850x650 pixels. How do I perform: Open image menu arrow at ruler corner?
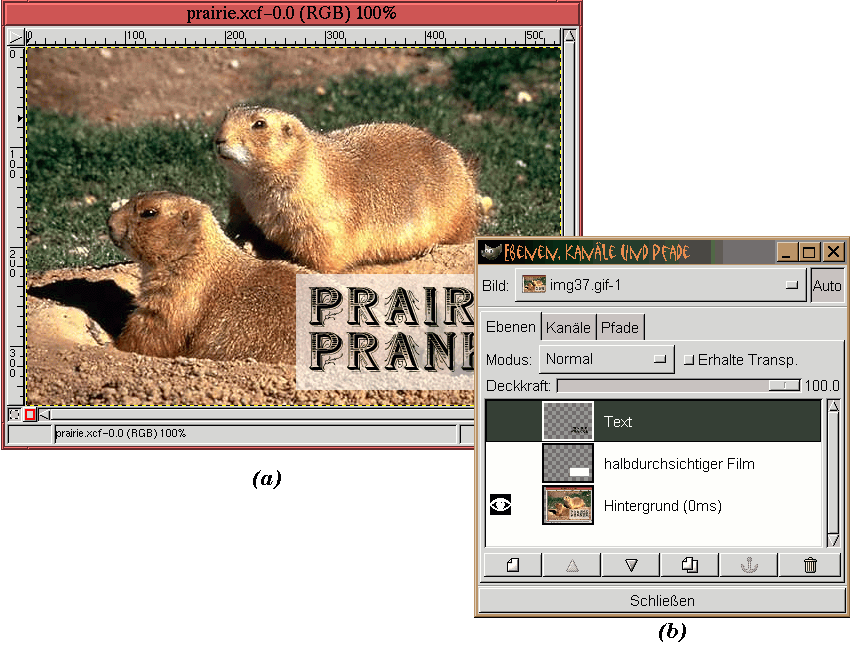(14, 36)
